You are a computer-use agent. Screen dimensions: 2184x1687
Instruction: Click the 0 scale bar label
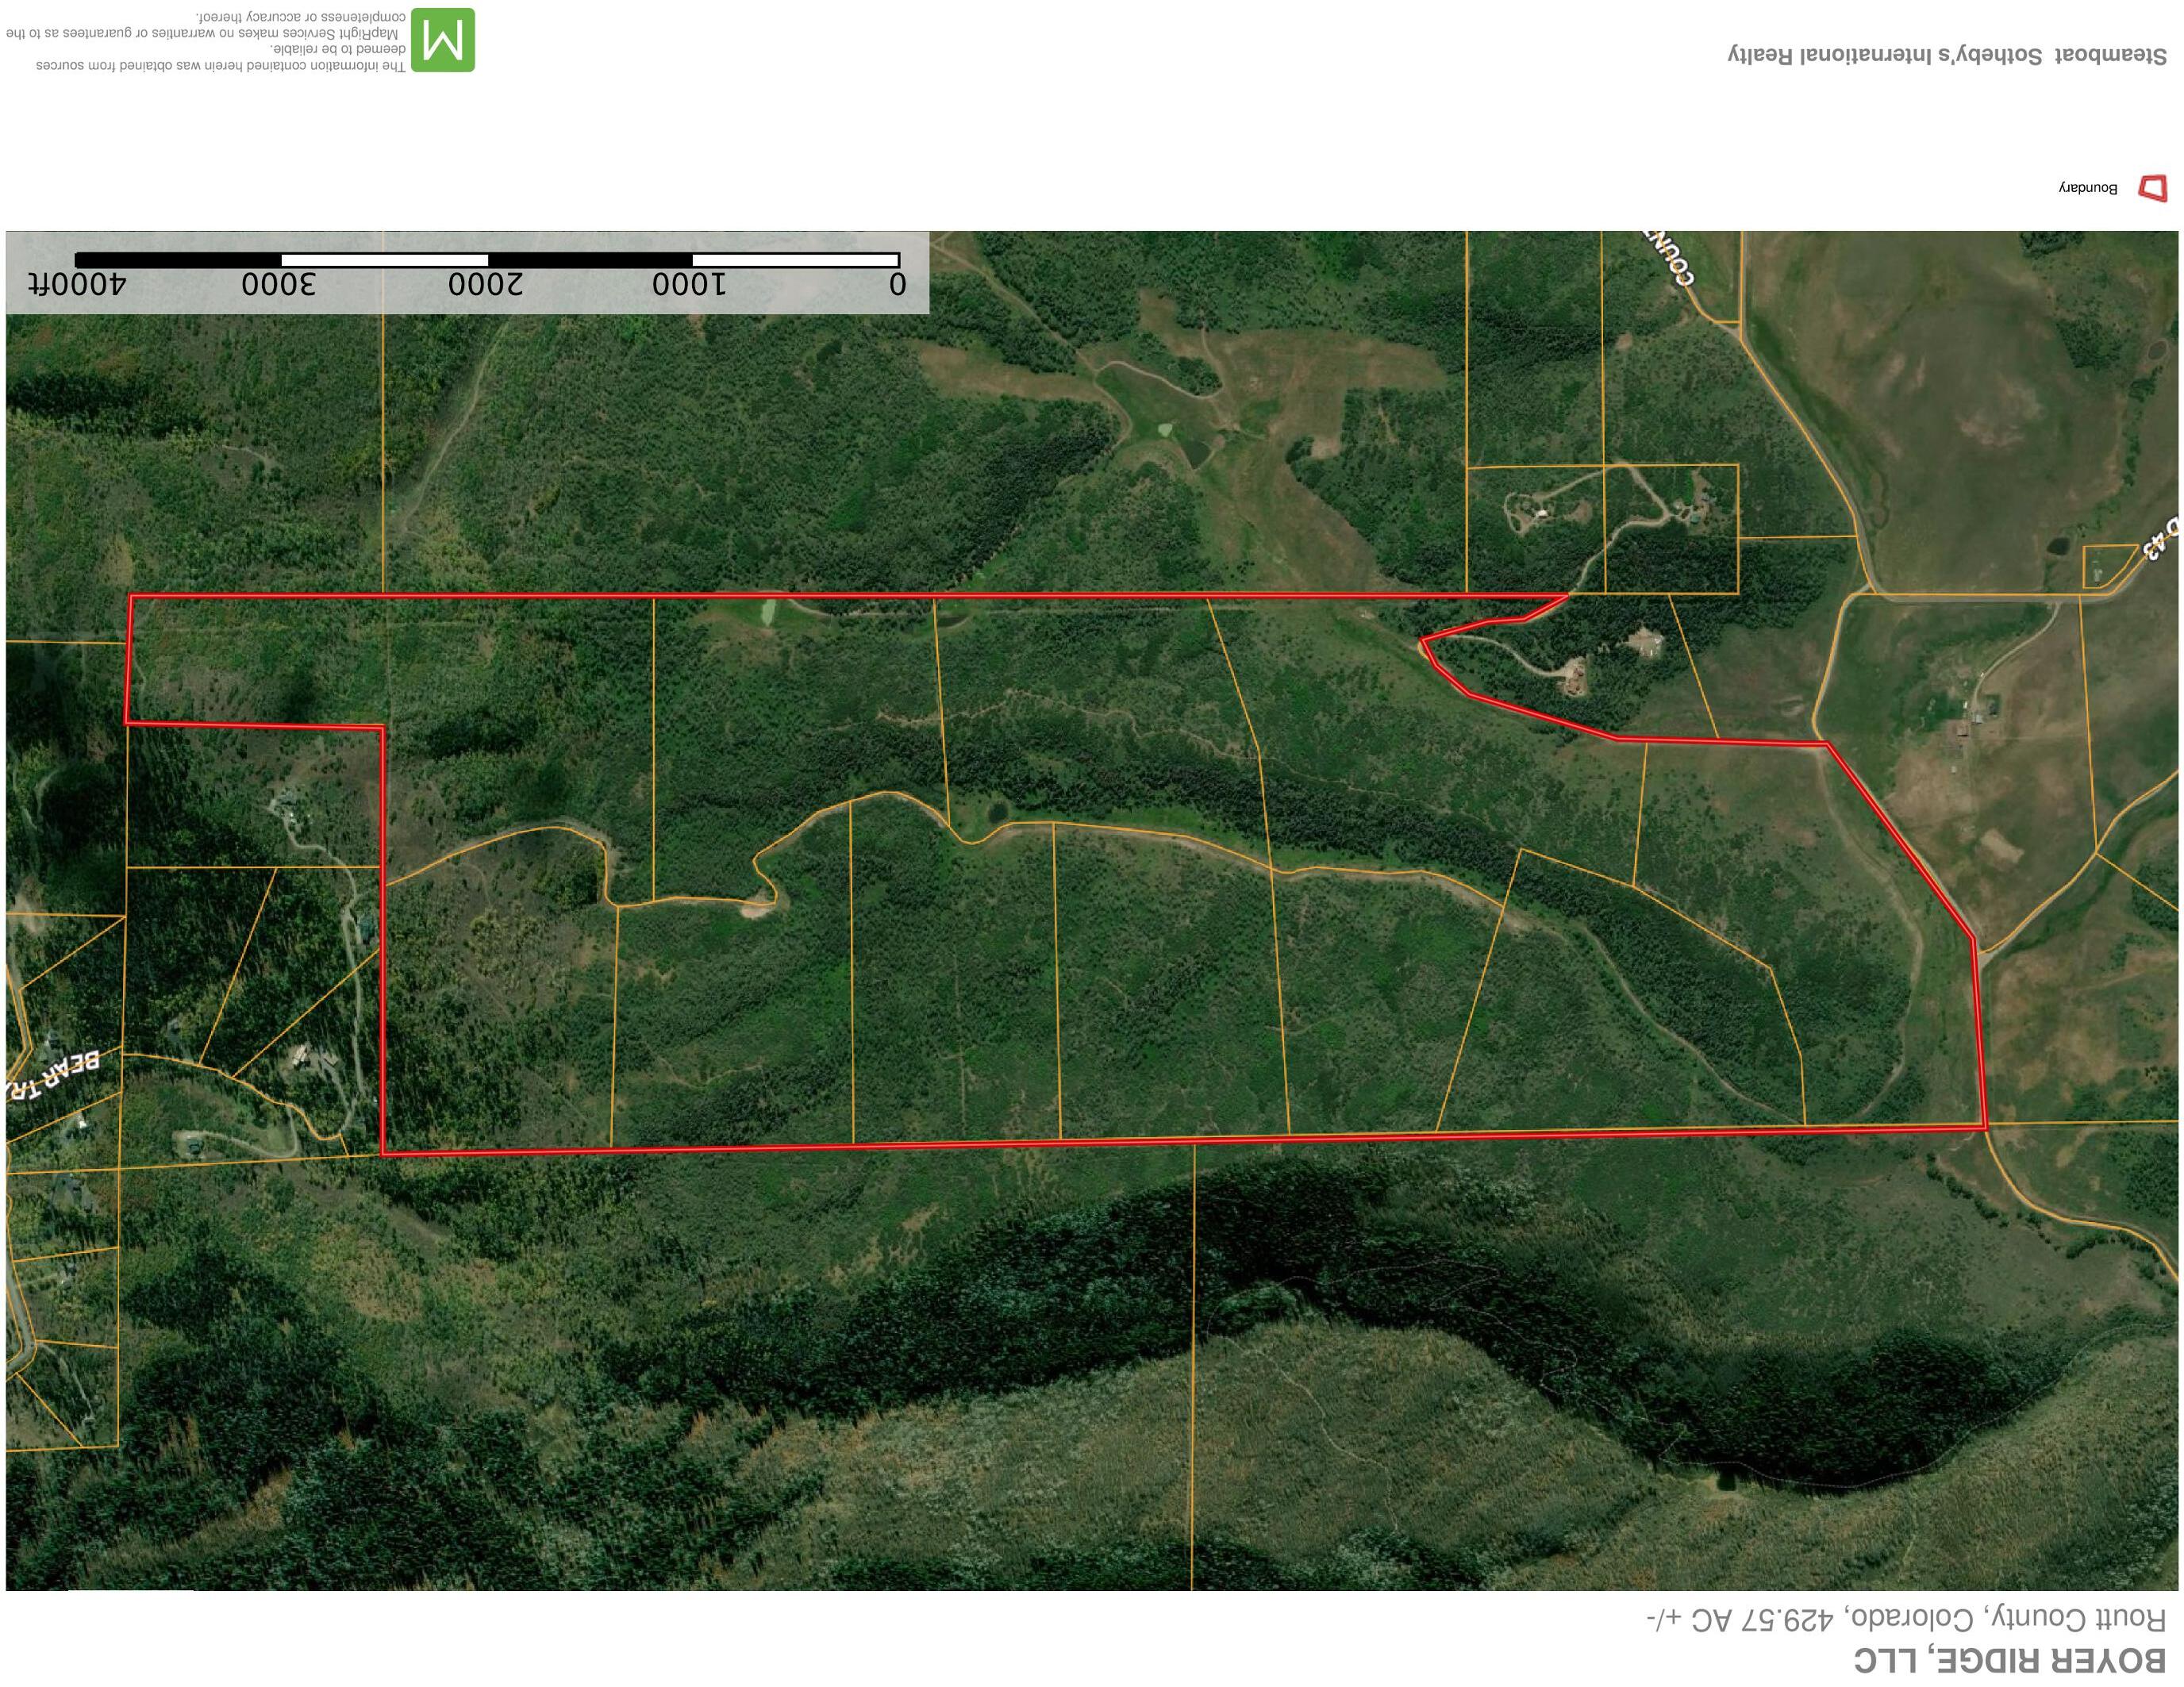point(898,284)
